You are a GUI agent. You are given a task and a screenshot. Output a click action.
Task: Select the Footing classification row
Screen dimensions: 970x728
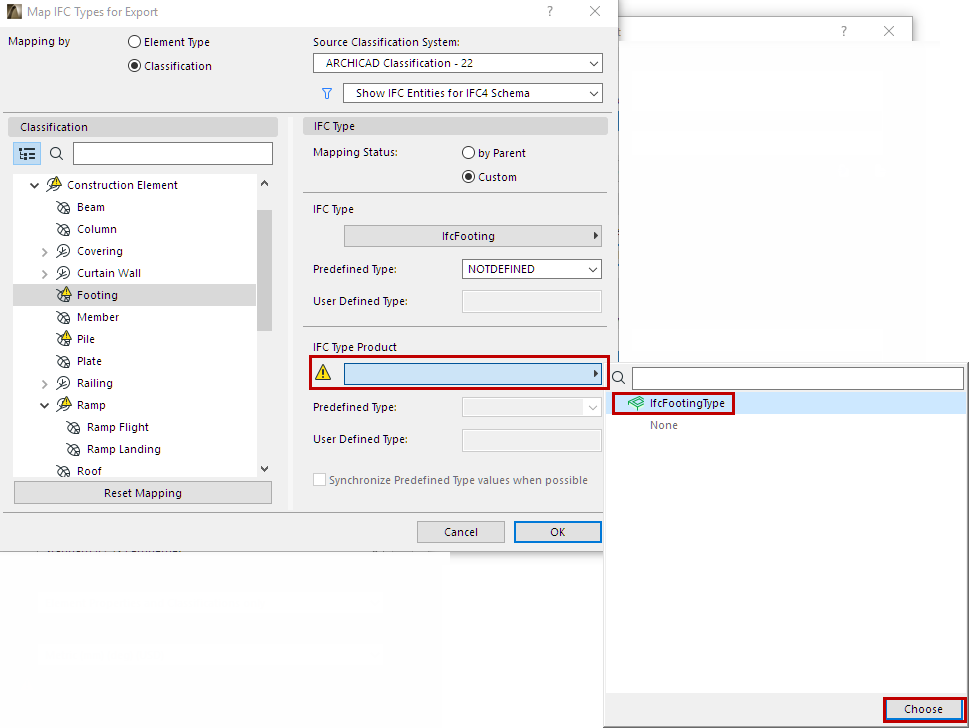click(x=134, y=295)
